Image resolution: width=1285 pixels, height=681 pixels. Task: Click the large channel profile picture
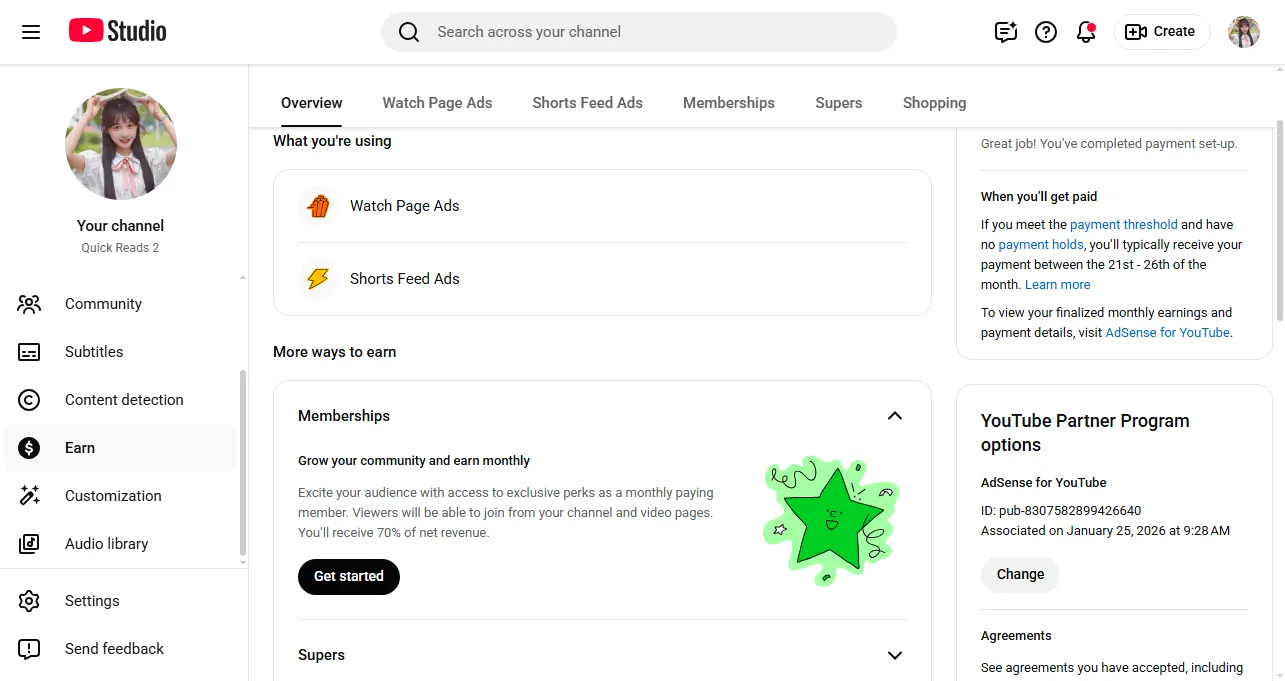121,144
